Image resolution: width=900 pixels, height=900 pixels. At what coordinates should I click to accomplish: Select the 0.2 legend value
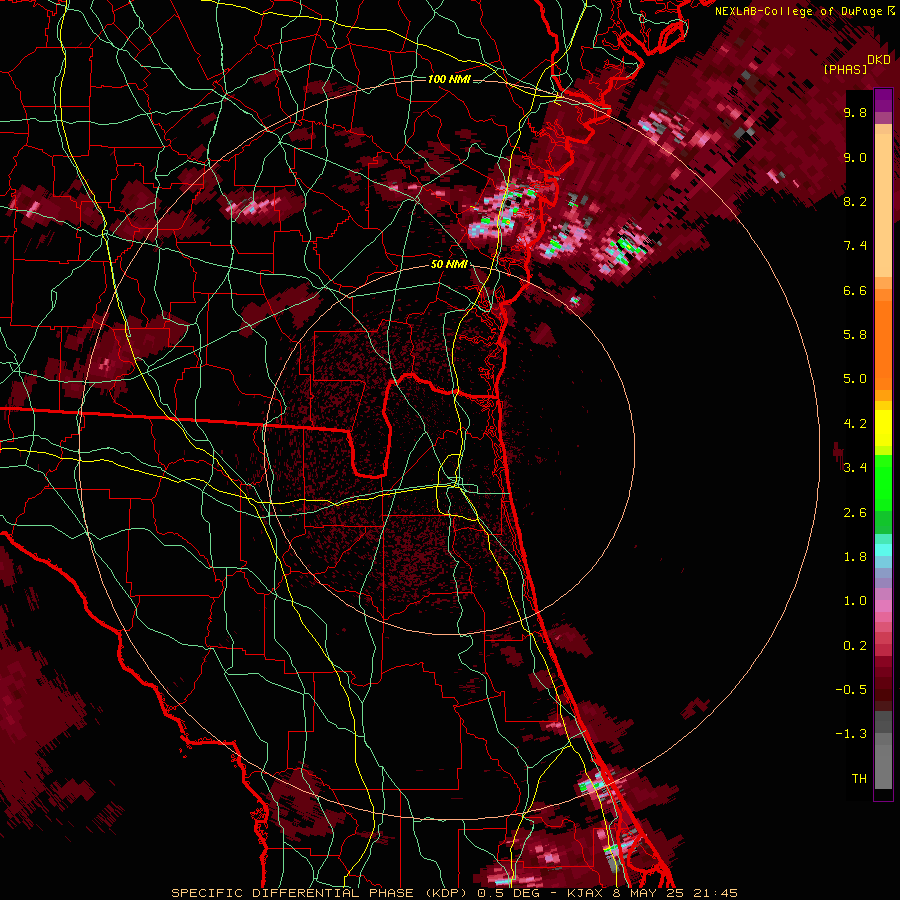pyautogui.click(x=855, y=646)
